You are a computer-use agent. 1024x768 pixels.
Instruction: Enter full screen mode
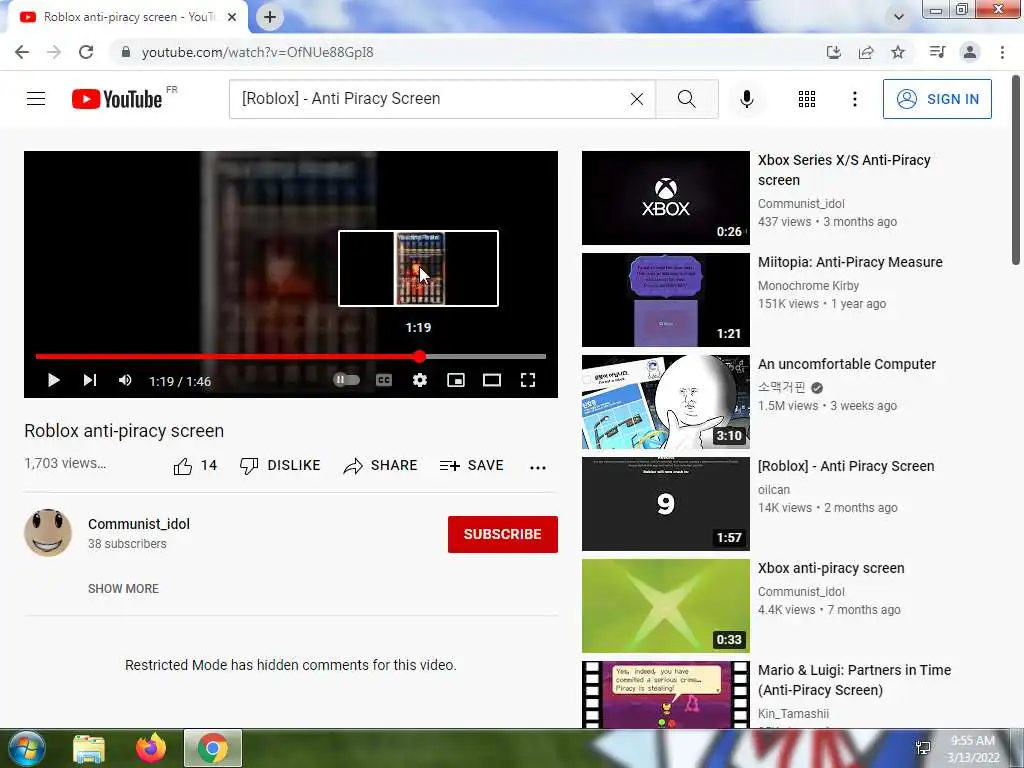pyautogui.click(x=528, y=380)
